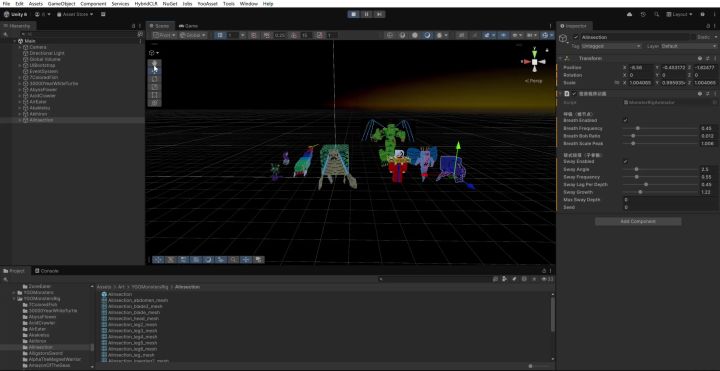Open the File menu
Viewport: 720px width, 371px height.
point(6,4)
